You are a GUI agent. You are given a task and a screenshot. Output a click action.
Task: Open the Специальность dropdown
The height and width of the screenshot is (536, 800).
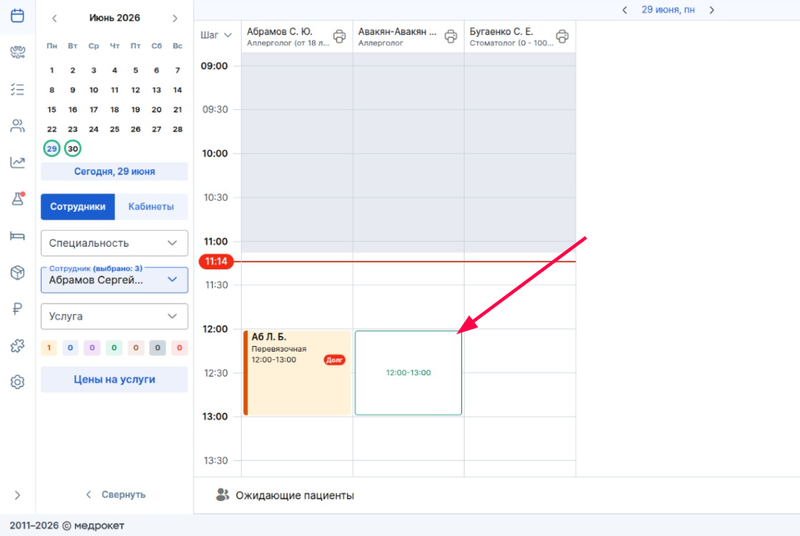pyautogui.click(x=114, y=243)
